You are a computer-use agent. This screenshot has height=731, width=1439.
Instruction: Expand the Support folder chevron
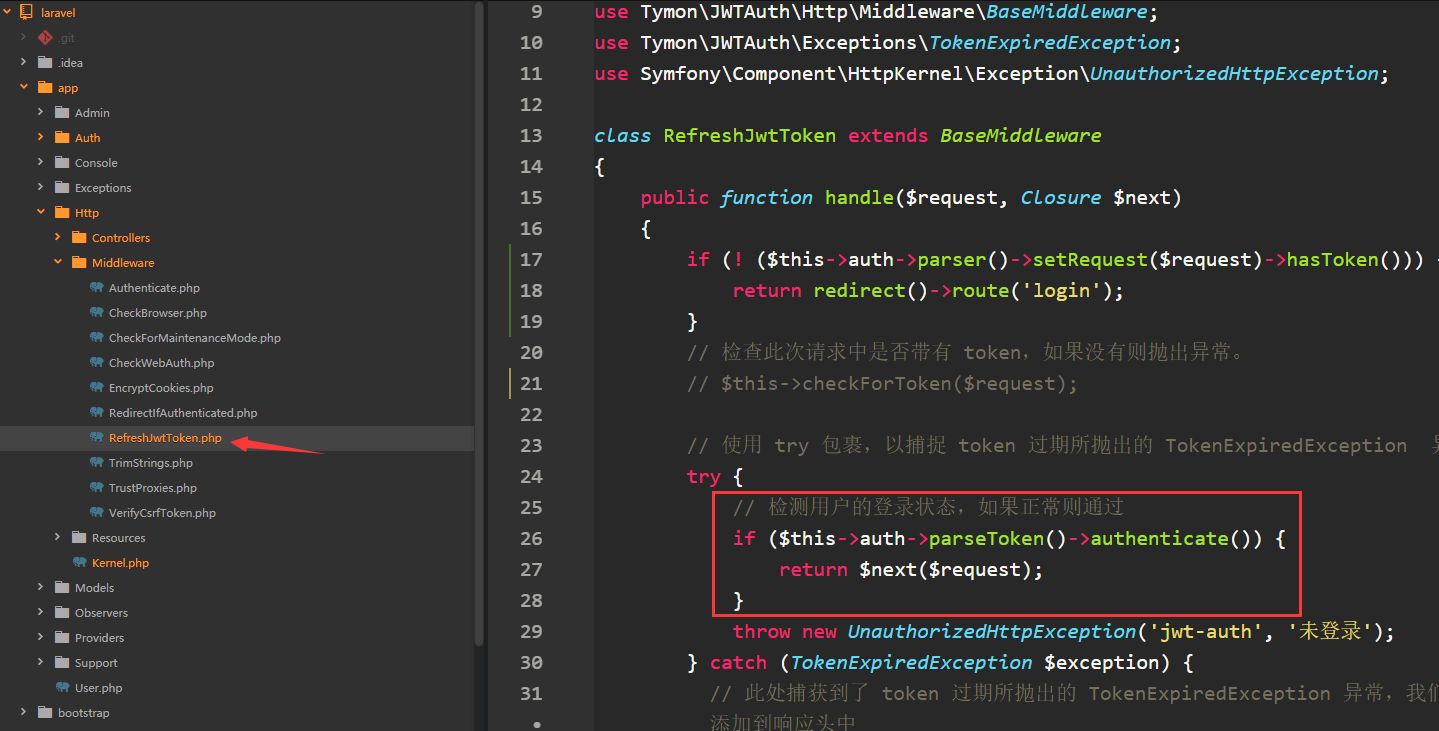[x=41, y=662]
